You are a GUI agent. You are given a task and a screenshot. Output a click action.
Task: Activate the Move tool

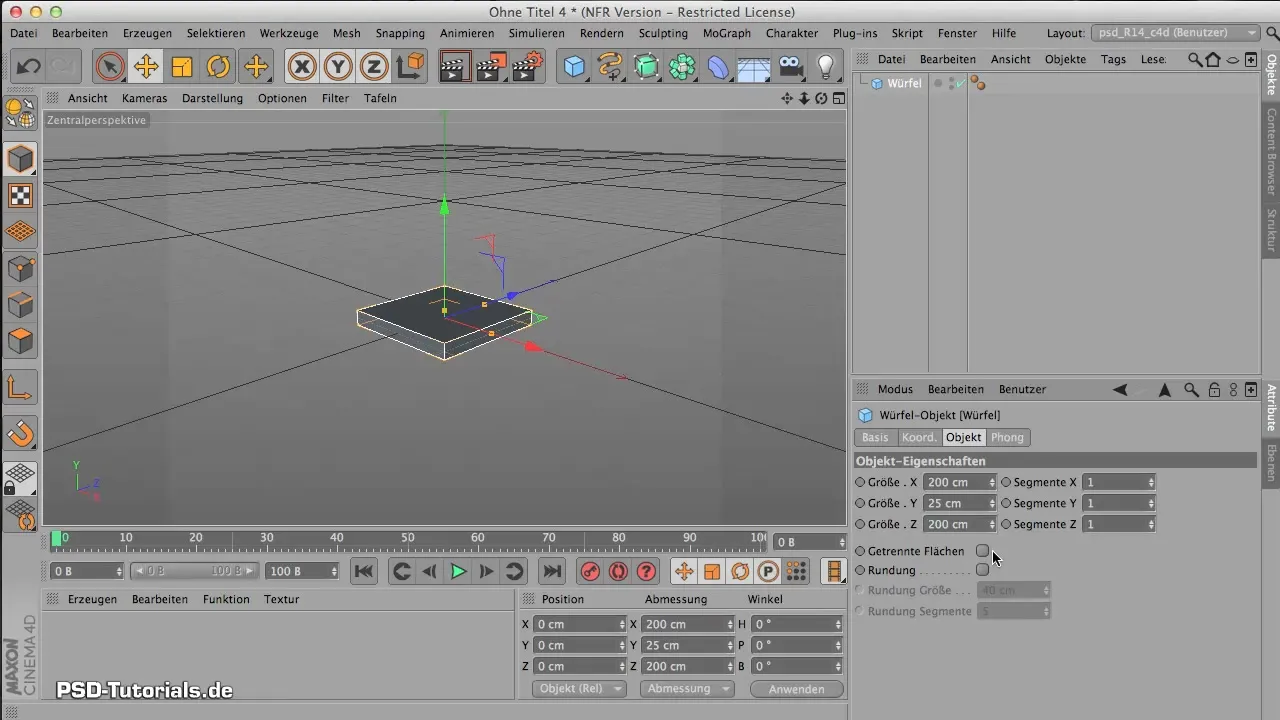146,67
